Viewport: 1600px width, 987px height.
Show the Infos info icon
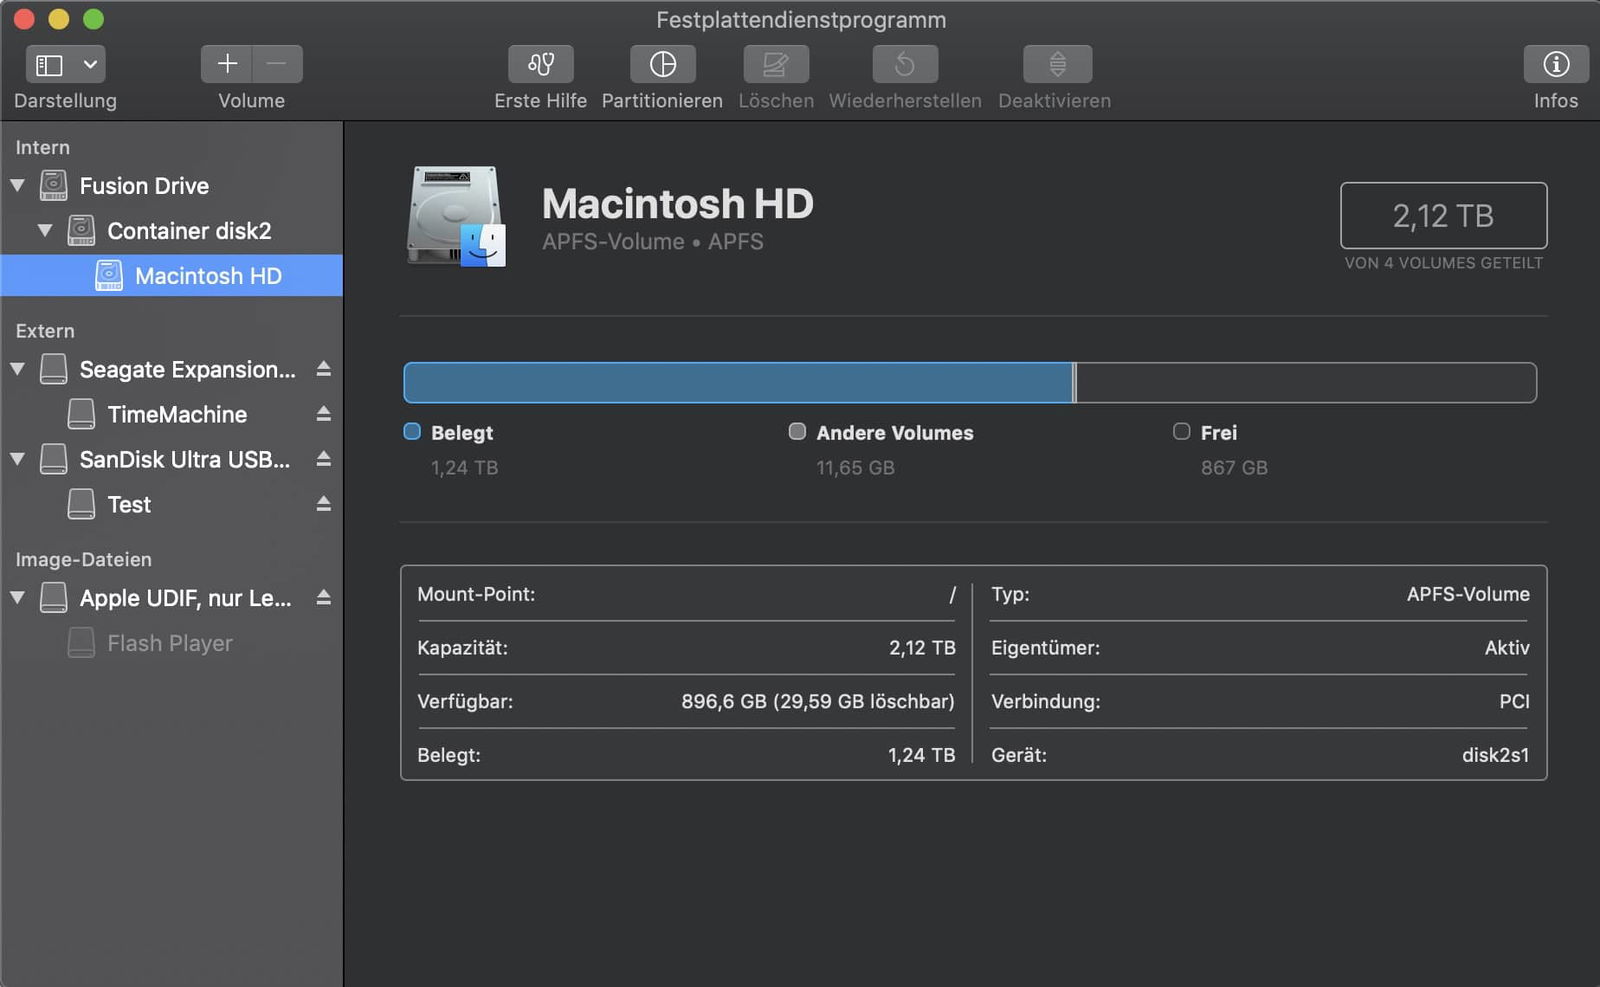tap(1556, 64)
